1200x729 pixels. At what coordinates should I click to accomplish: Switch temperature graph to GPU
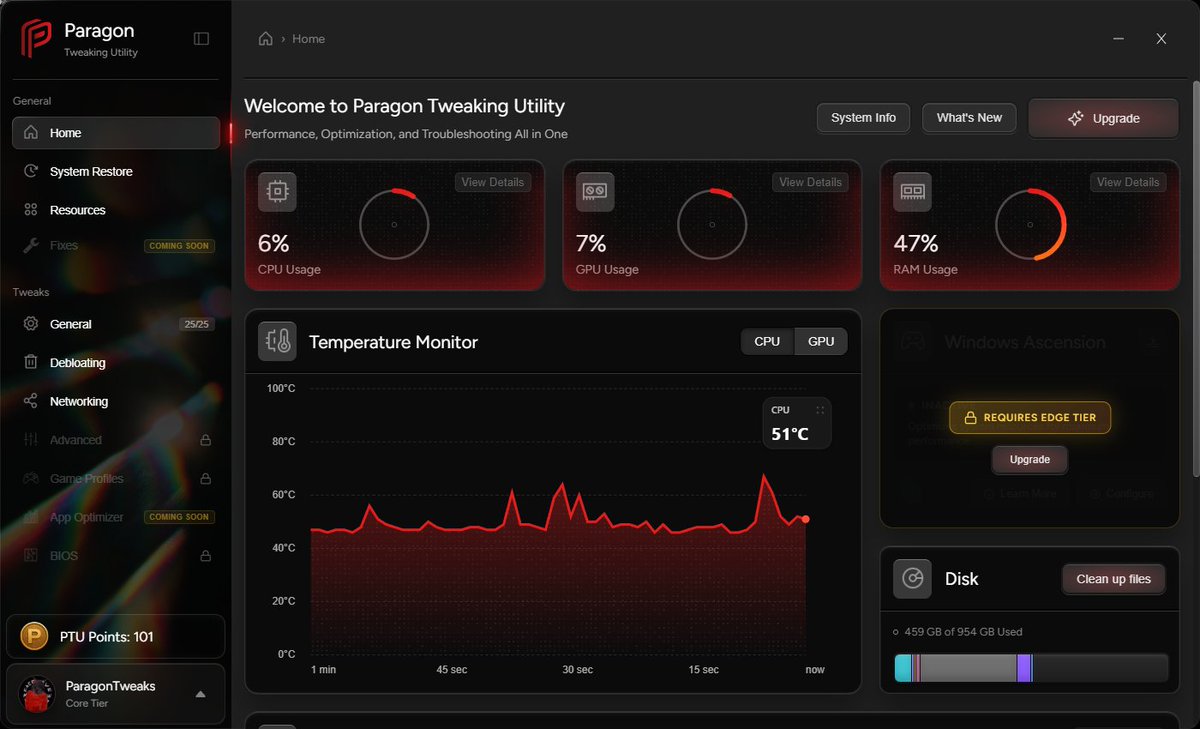click(821, 341)
